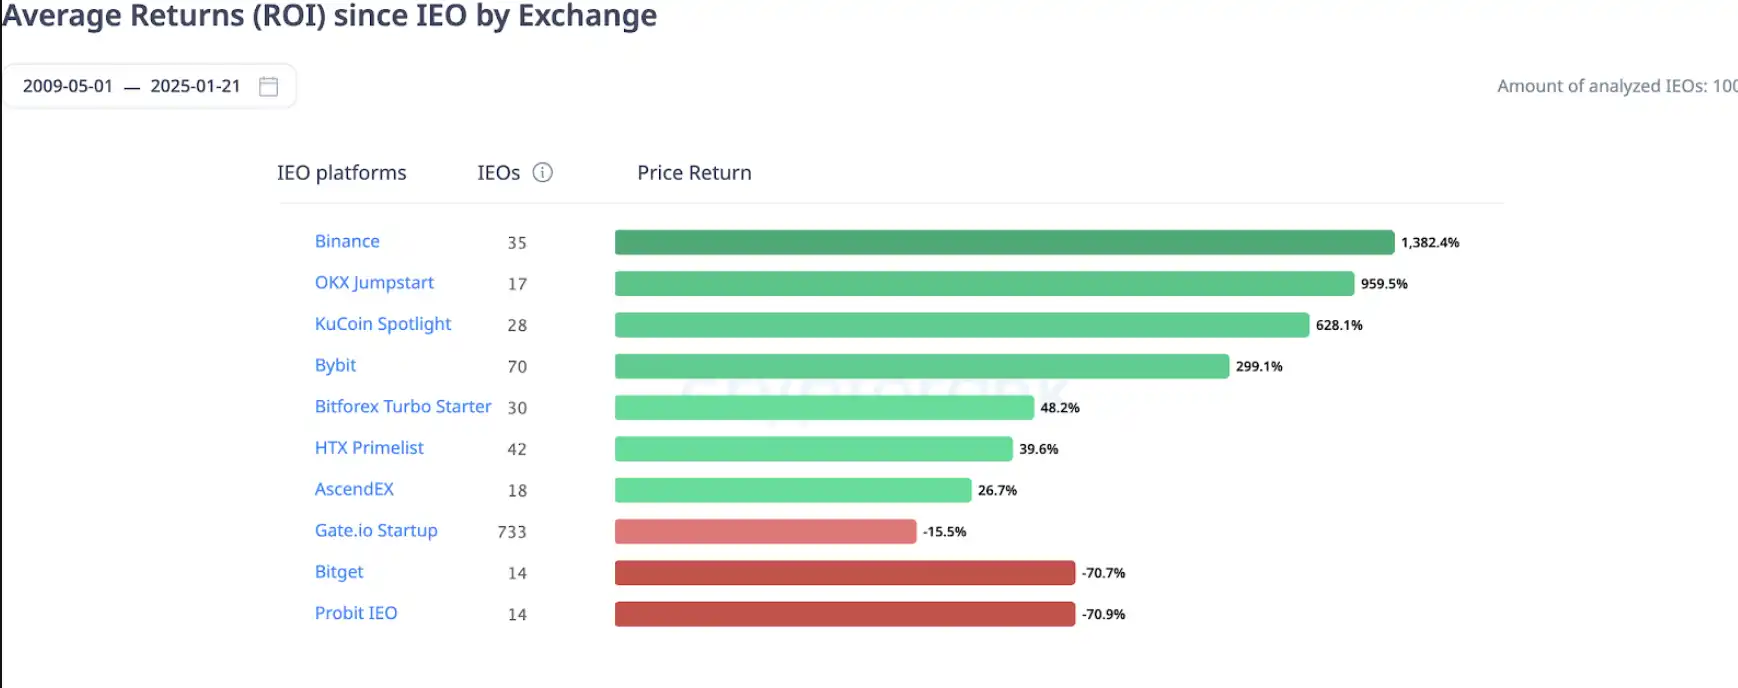Open the KuCoin Spotlight link

pyautogui.click(x=383, y=324)
